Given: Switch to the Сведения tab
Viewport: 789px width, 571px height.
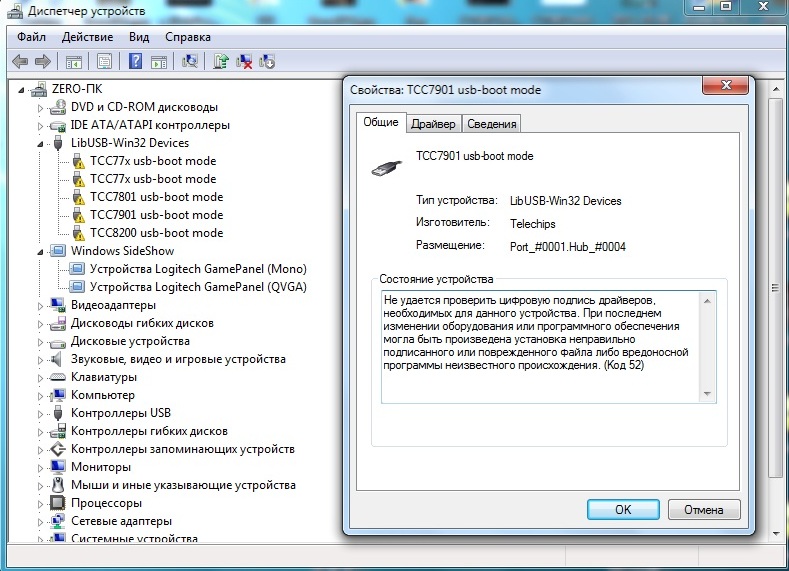Looking at the screenshot, I should click(x=492, y=124).
